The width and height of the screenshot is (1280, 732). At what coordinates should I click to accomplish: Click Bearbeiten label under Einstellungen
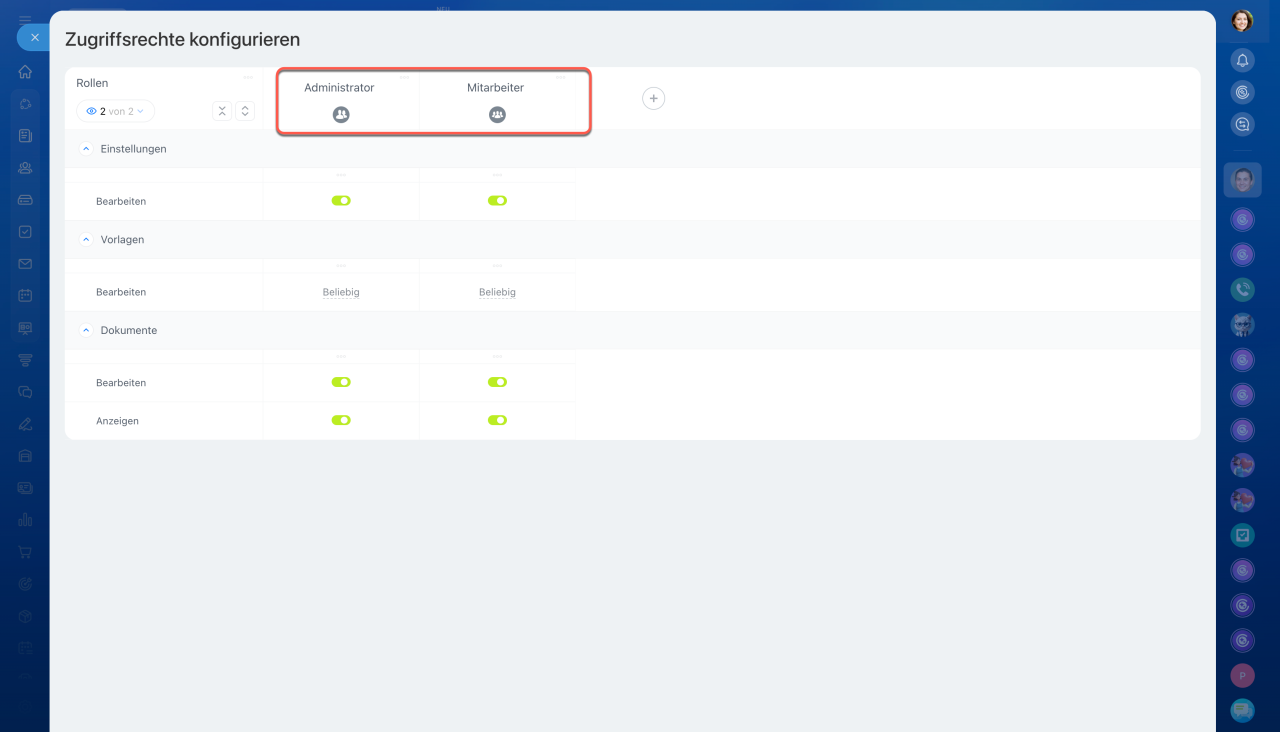pos(121,201)
